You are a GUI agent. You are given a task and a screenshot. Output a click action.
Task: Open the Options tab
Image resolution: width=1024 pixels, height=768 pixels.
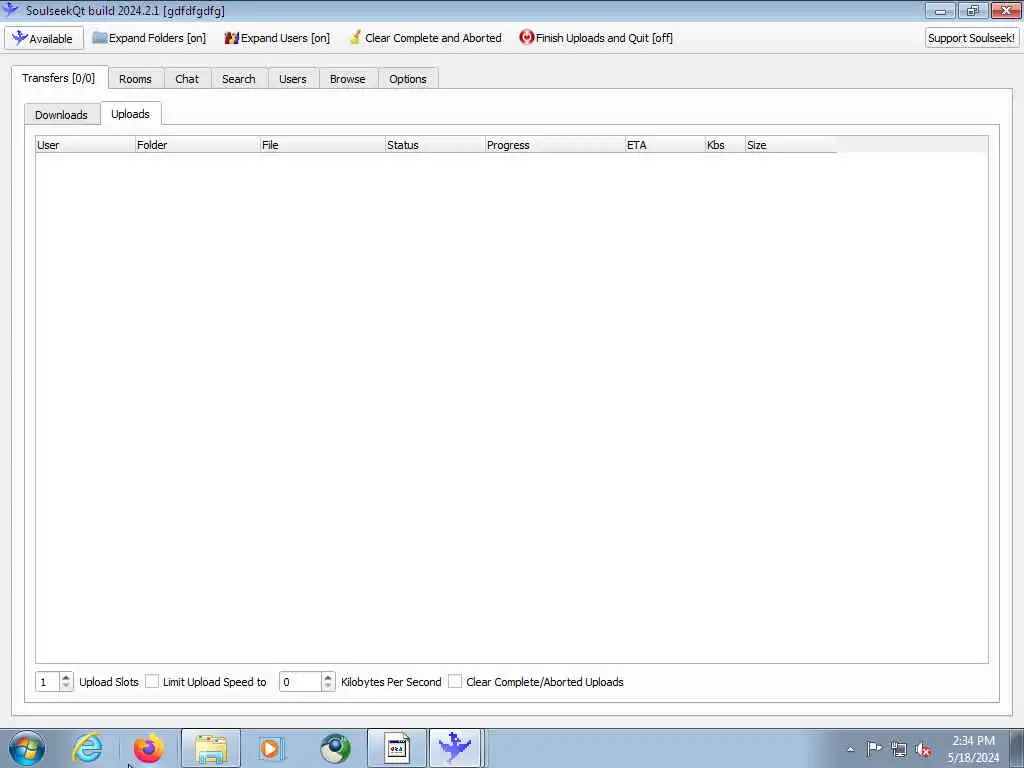(408, 79)
